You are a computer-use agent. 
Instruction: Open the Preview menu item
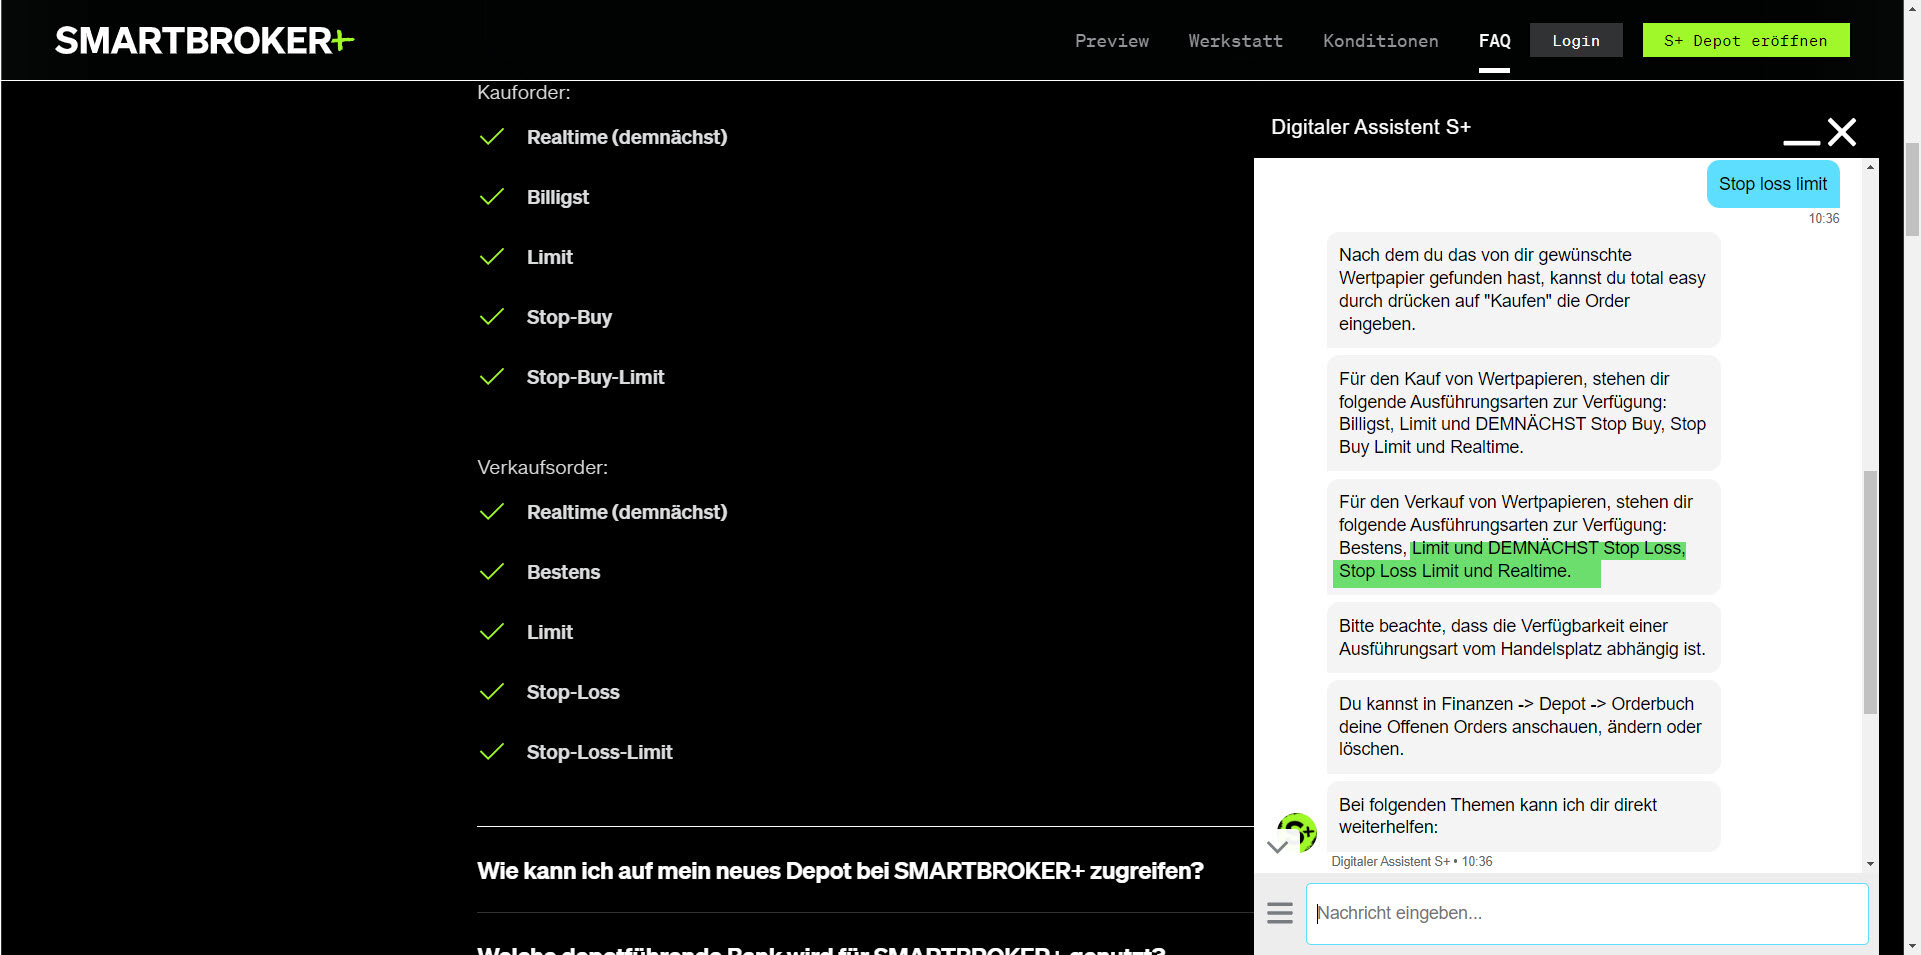click(x=1111, y=41)
